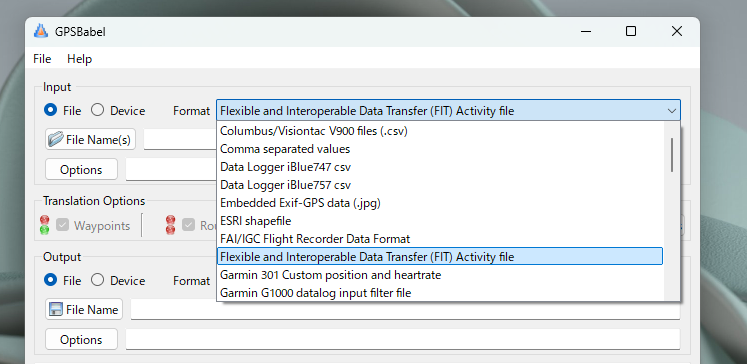Minimize the GPSBabel window

(586, 31)
